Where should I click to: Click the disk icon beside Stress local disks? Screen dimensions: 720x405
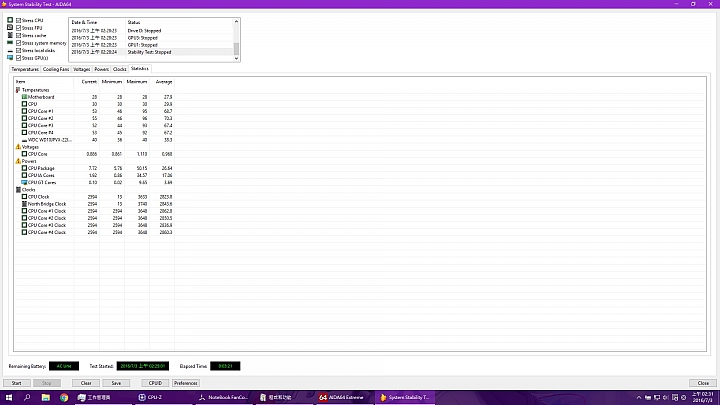(x=10, y=51)
